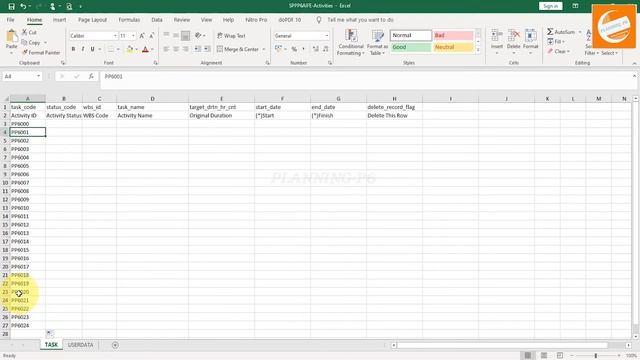This screenshot has height=360, width=640.
Task: Click the vertical scrollbar down arrow
Action: point(636,337)
